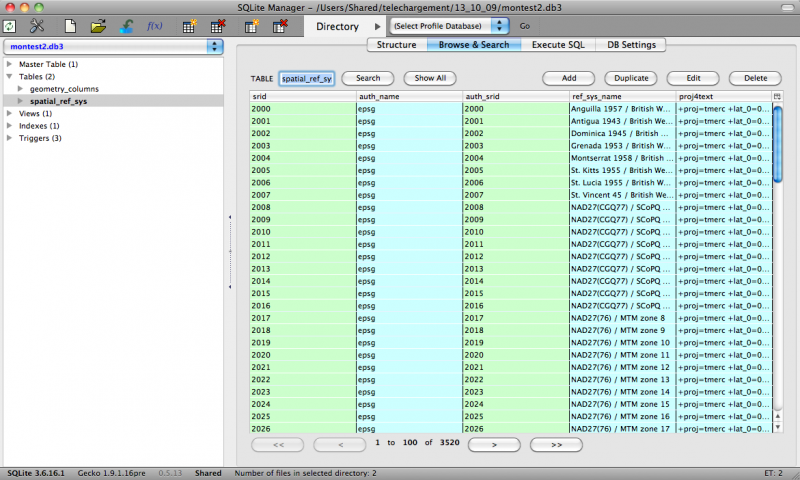Click the green arrow reconnect icon
This screenshot has height=480, width=800.
pos(127,26)
